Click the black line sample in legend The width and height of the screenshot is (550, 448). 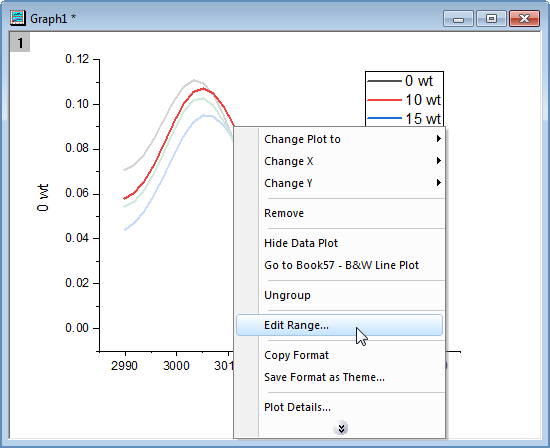384,81
